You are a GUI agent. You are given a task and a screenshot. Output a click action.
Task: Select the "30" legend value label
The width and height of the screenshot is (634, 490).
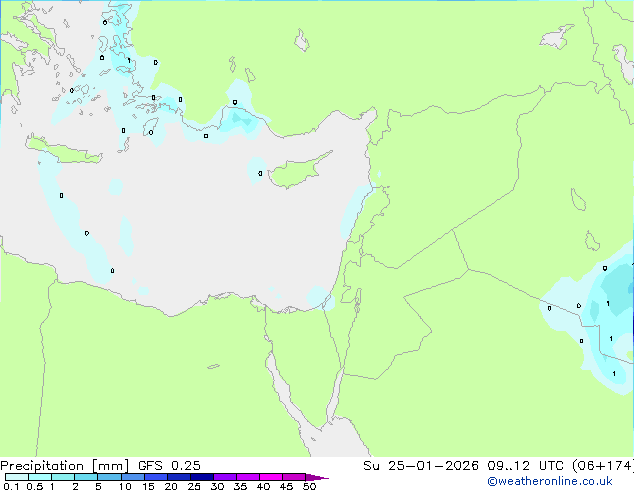pos(217,486)
